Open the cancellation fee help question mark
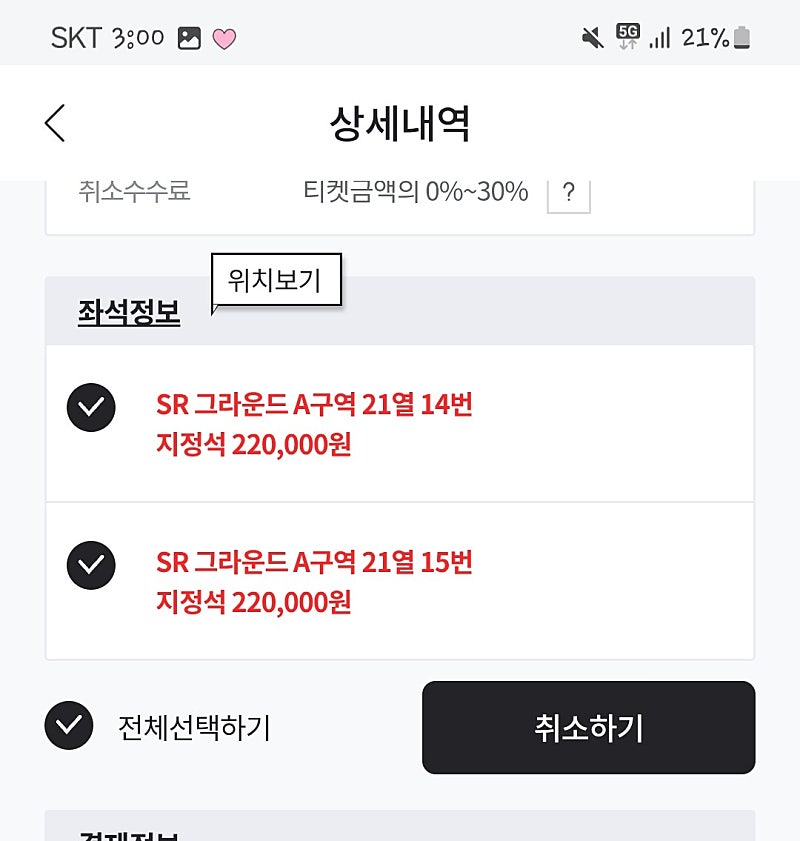 click(x=569, y=192)
